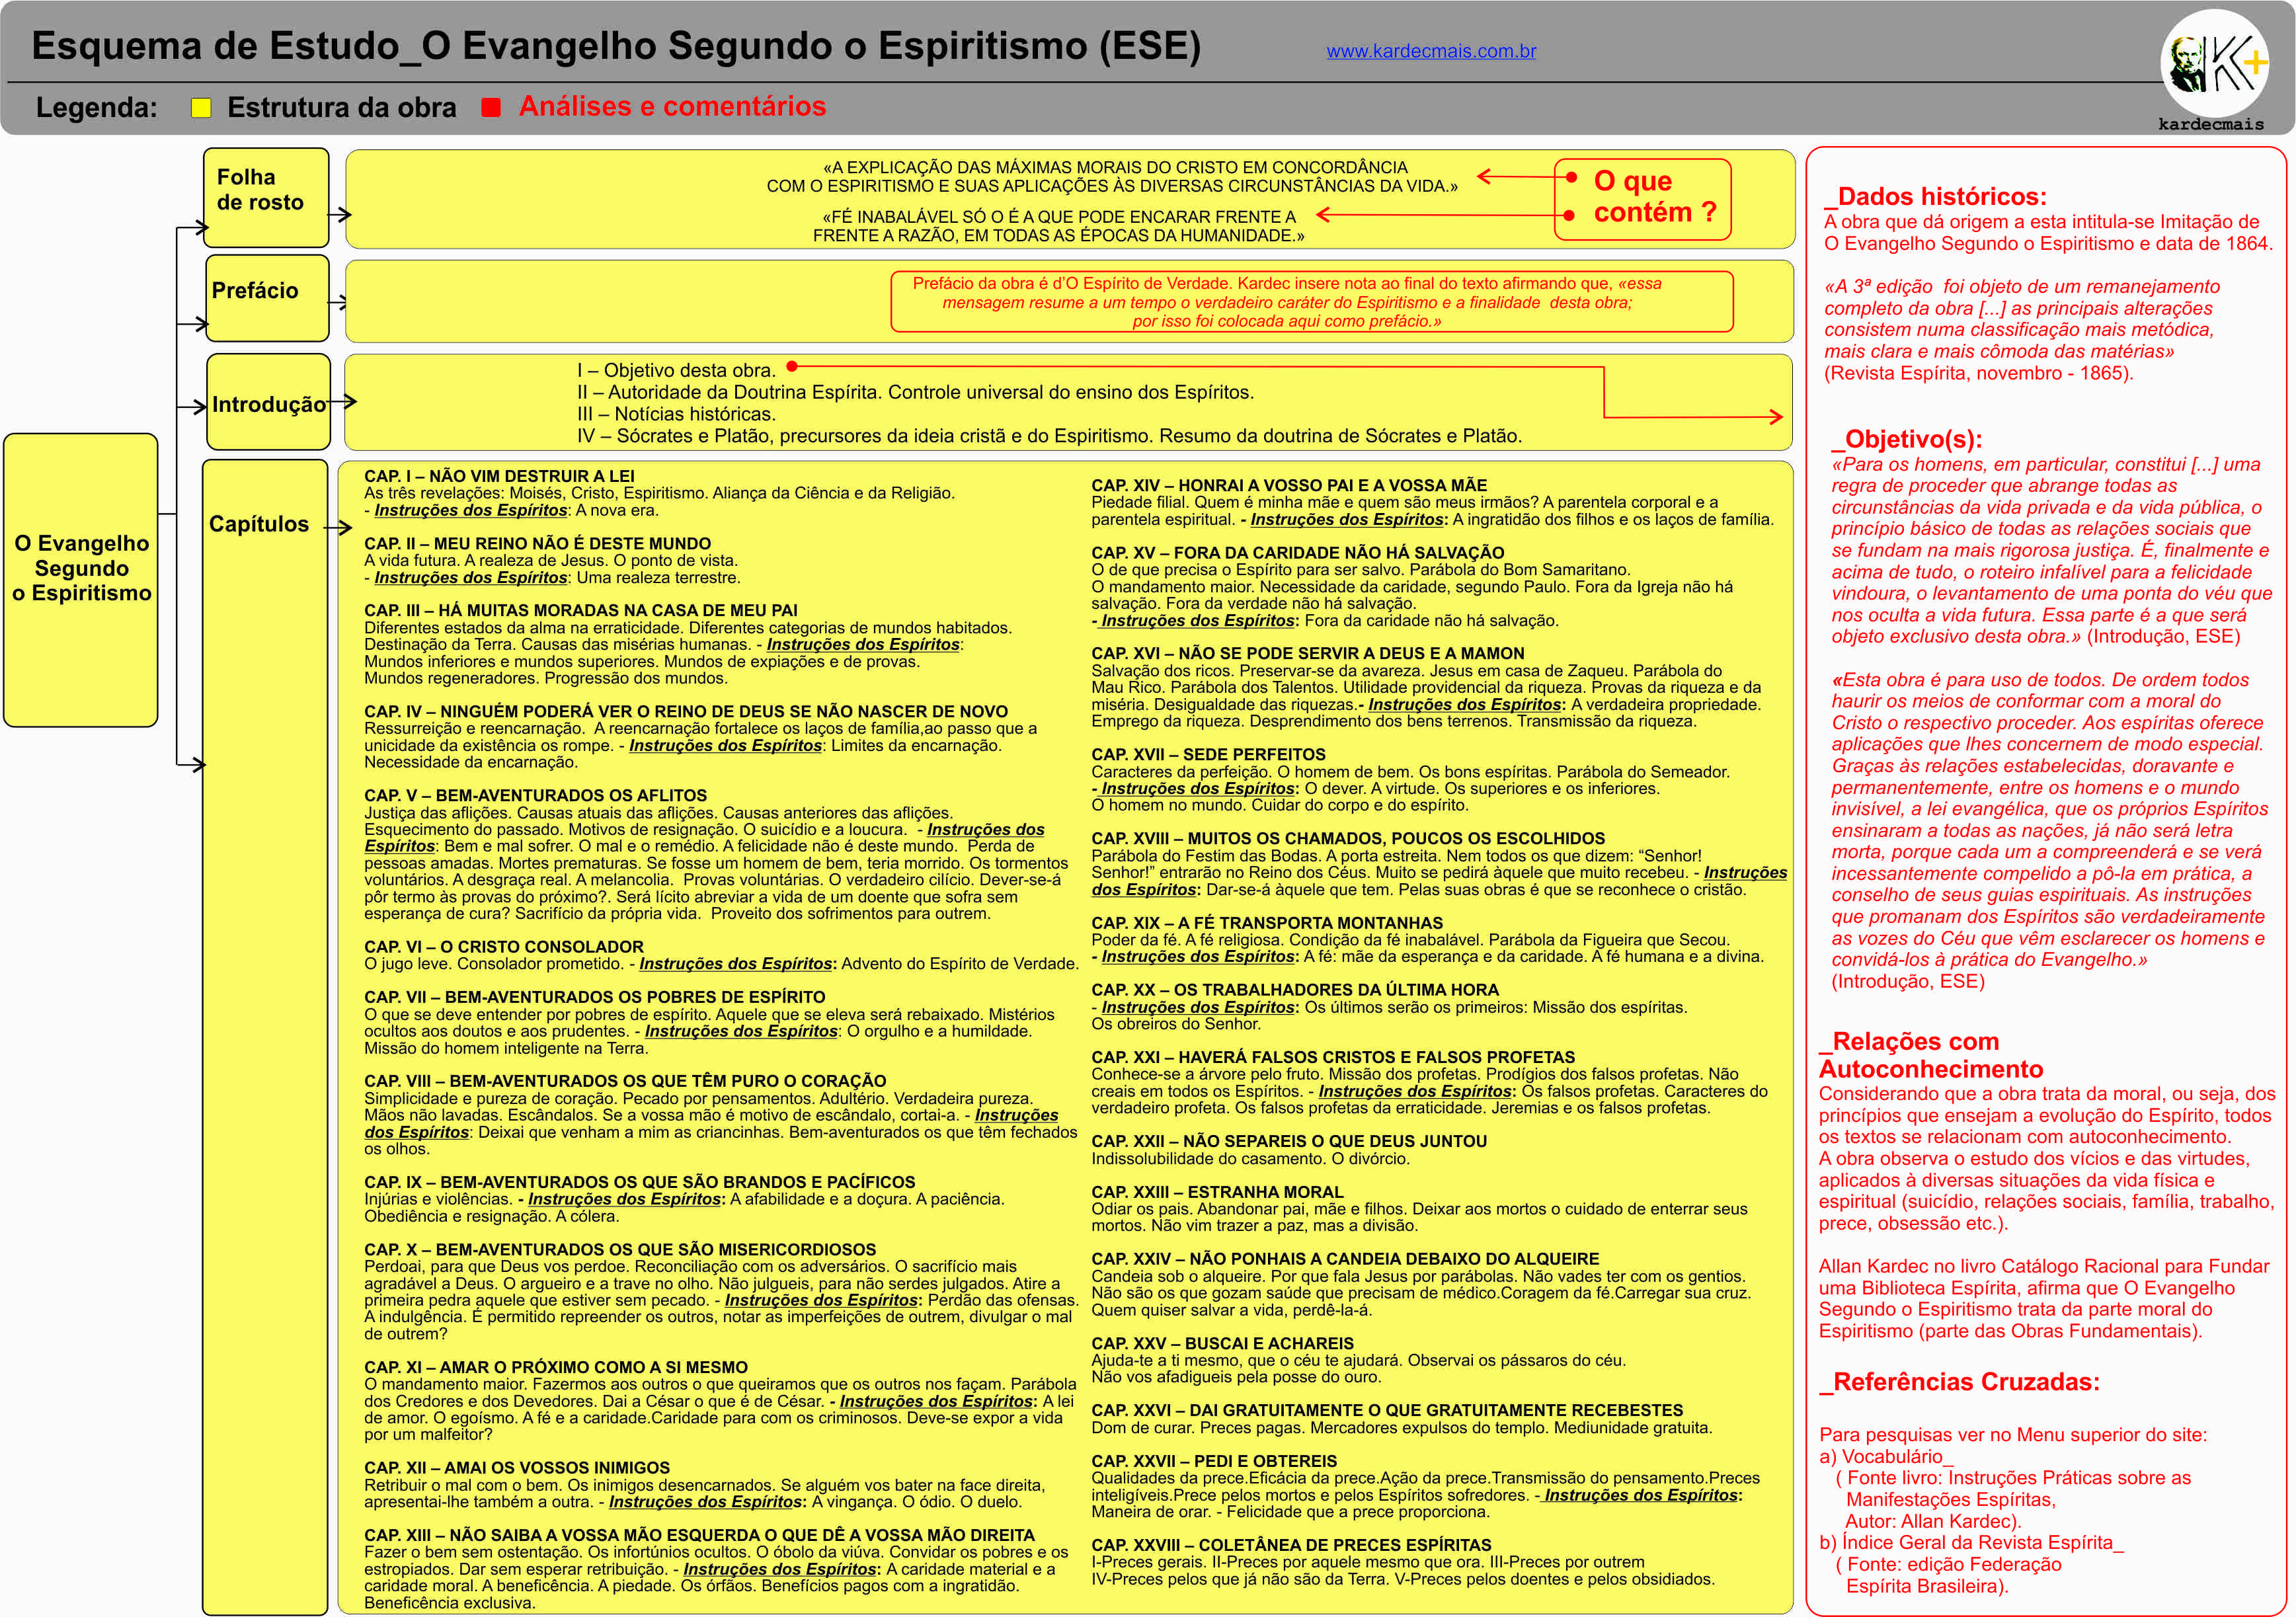Select the CAP. IV 'NINGUÉM PODERÁ VER O REINO' heading

point(686,711)
